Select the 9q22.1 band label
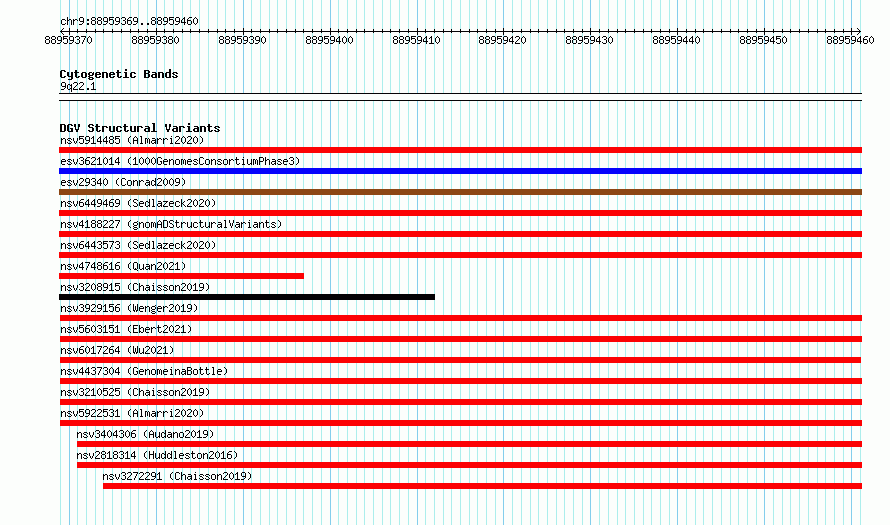Viewport: 890px width, 525px height. pos(78,86)
